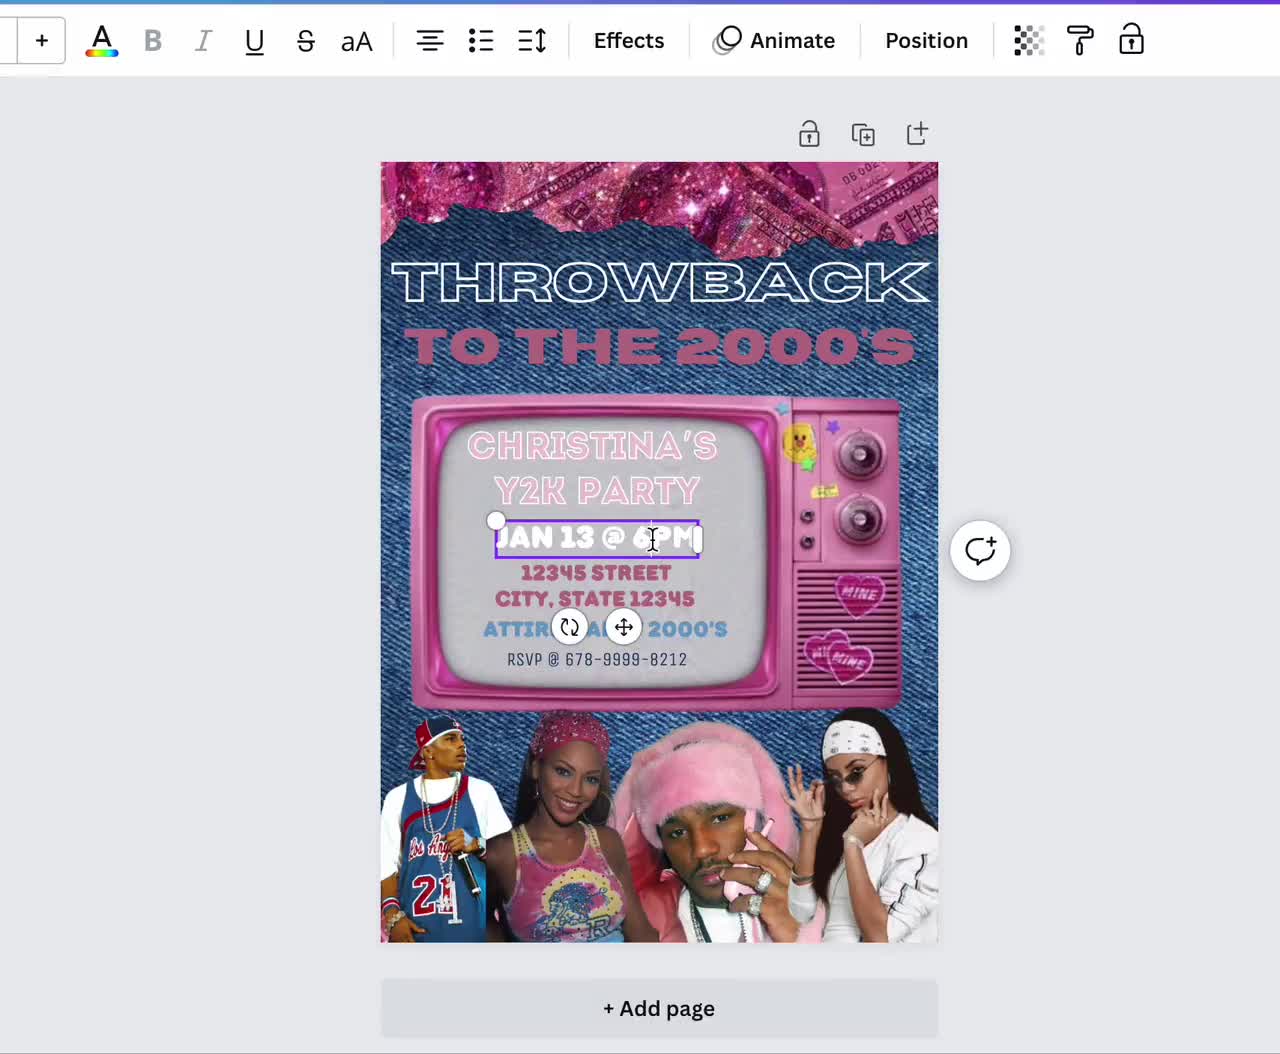Screen dimensions: 1280x1054
Task: Select the TO THE 2000'S text
Action: pos(660,347)
